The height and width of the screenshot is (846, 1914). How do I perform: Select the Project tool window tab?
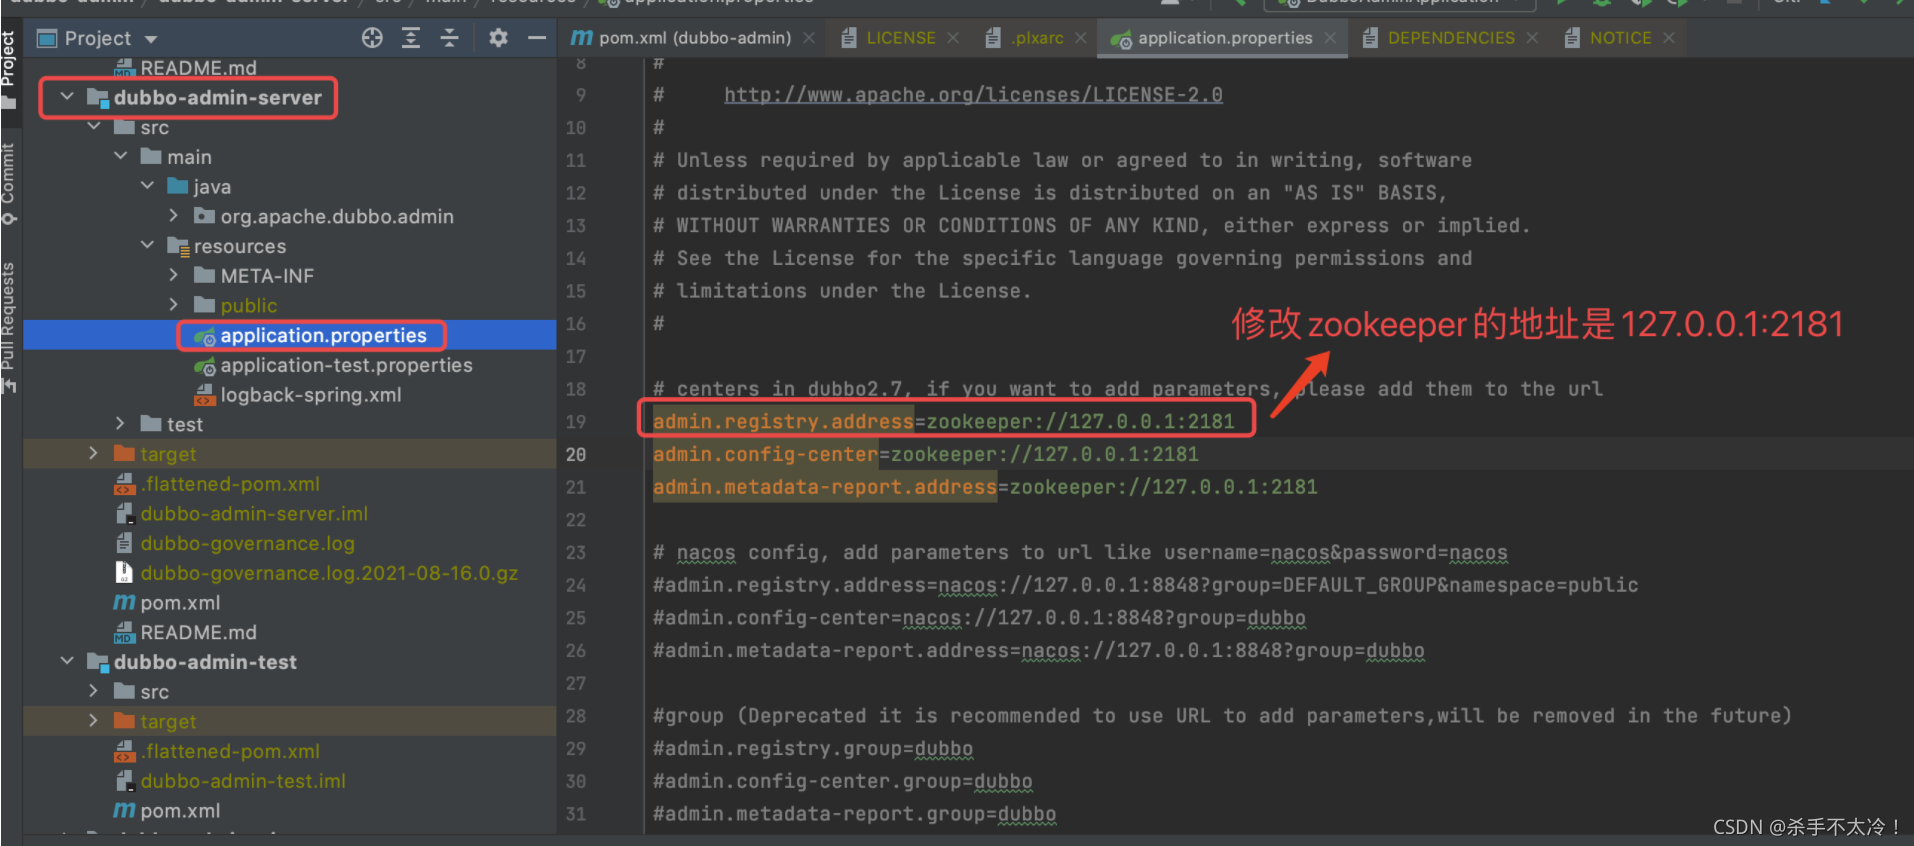coord(9,68)
